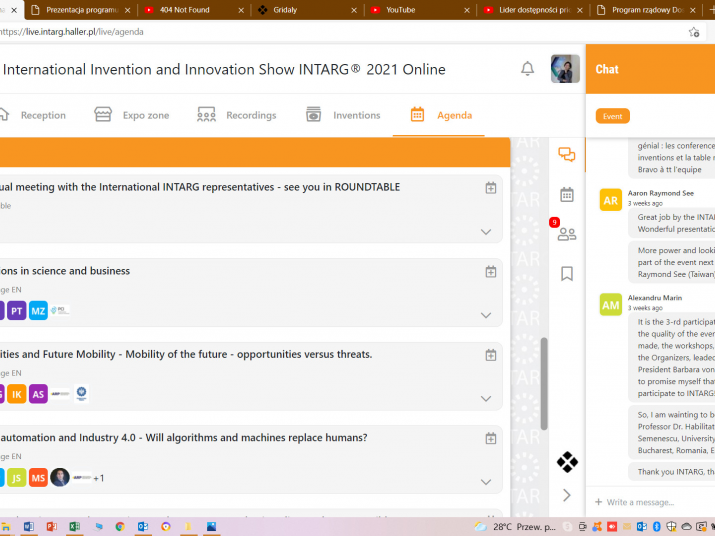Image resolution: width=715 pixels, height=536 pixels.
Task: Open the bookmarks icon in sidebar
Action: [x=567, y=273]
